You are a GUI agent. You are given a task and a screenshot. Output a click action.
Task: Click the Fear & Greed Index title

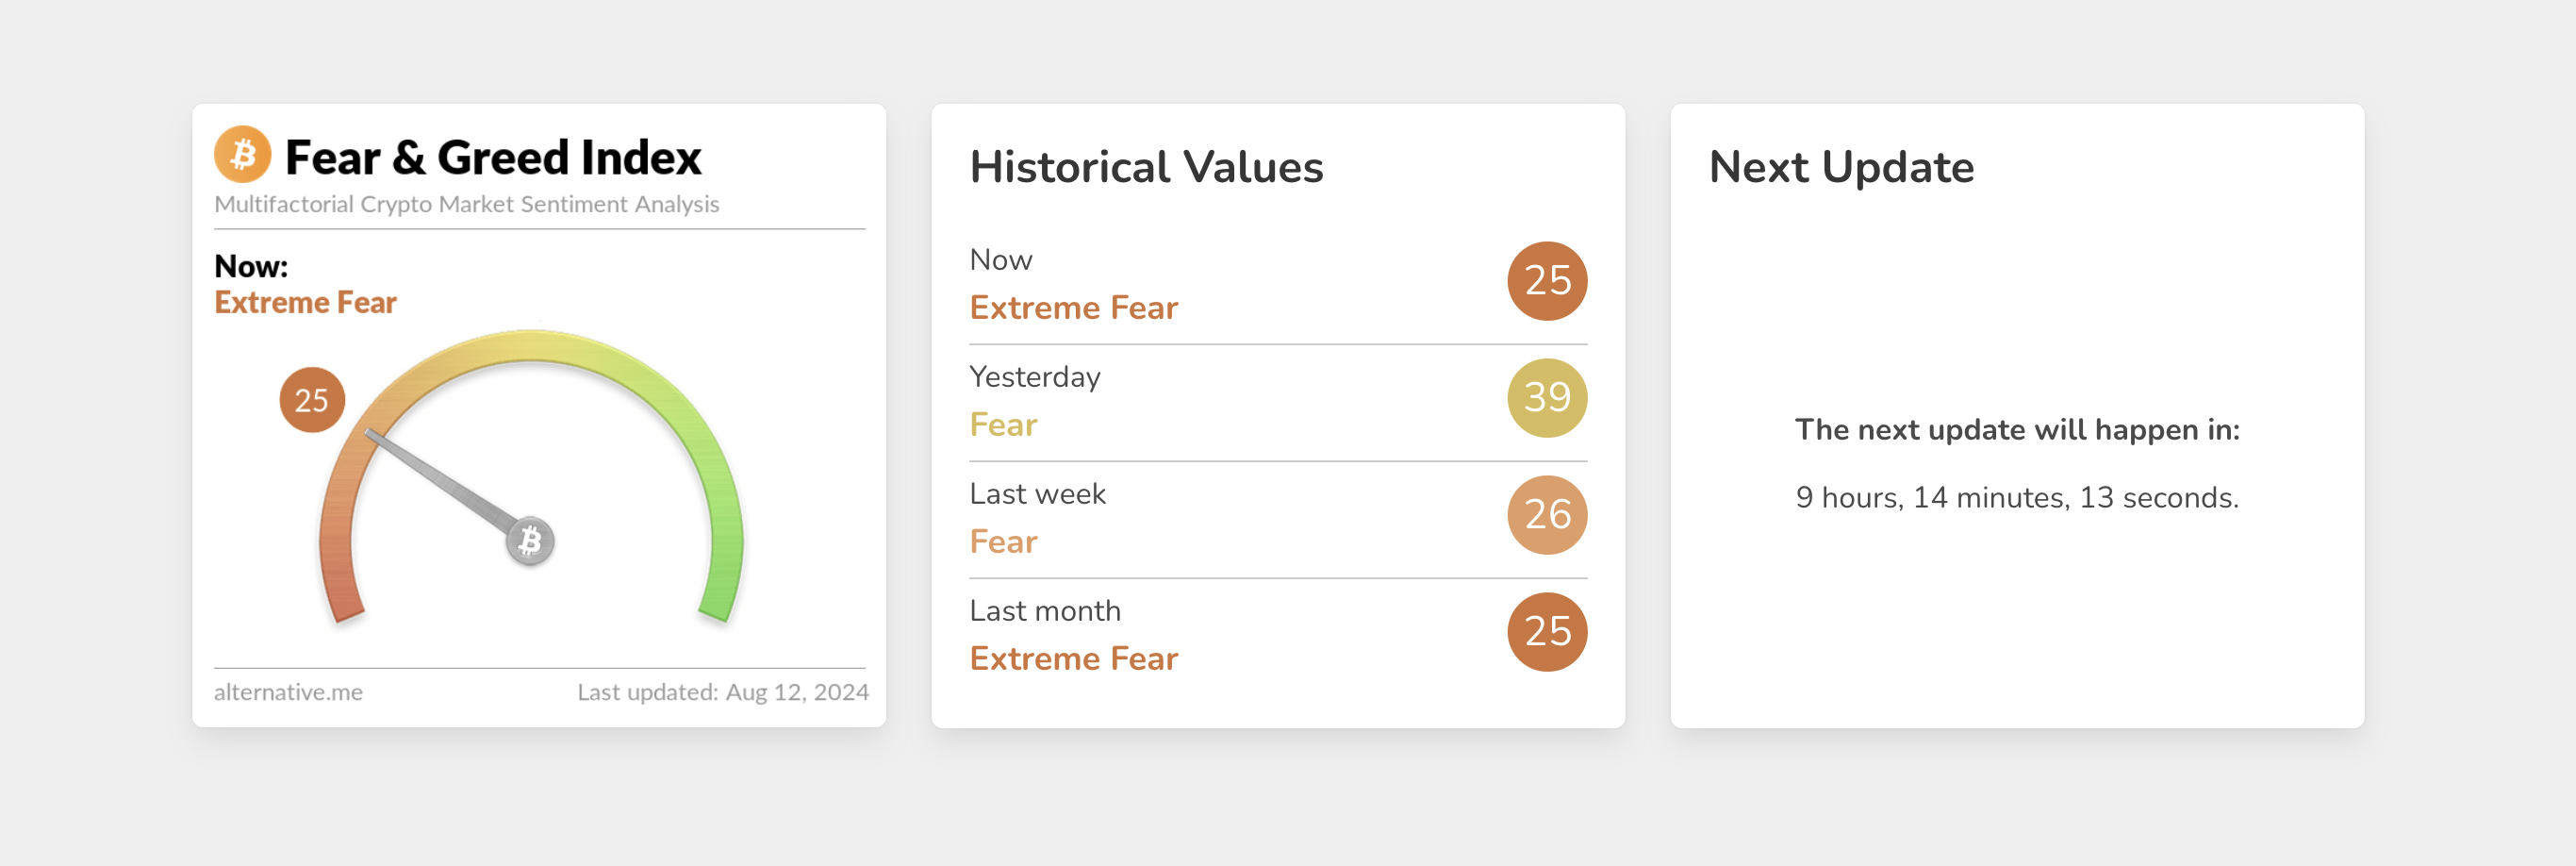pyautogui.click(x=493, y=158)
